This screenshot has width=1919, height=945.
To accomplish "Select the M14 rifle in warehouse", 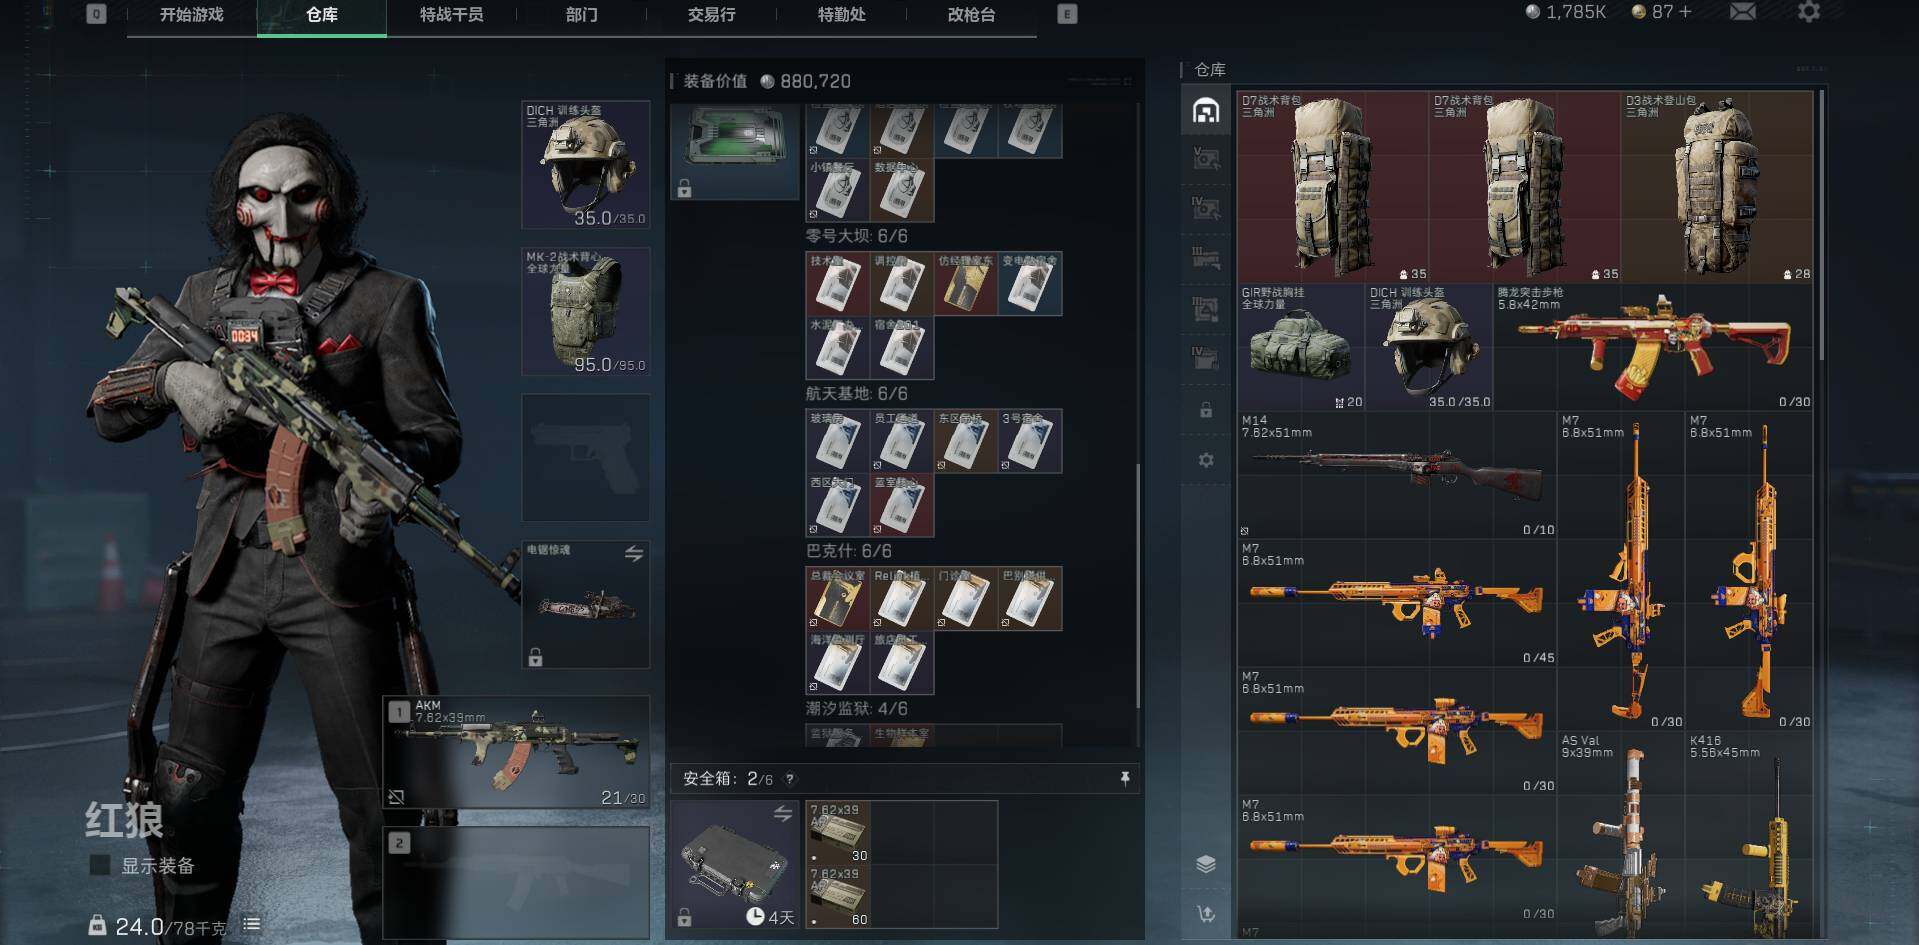I will coord(1397,475).
